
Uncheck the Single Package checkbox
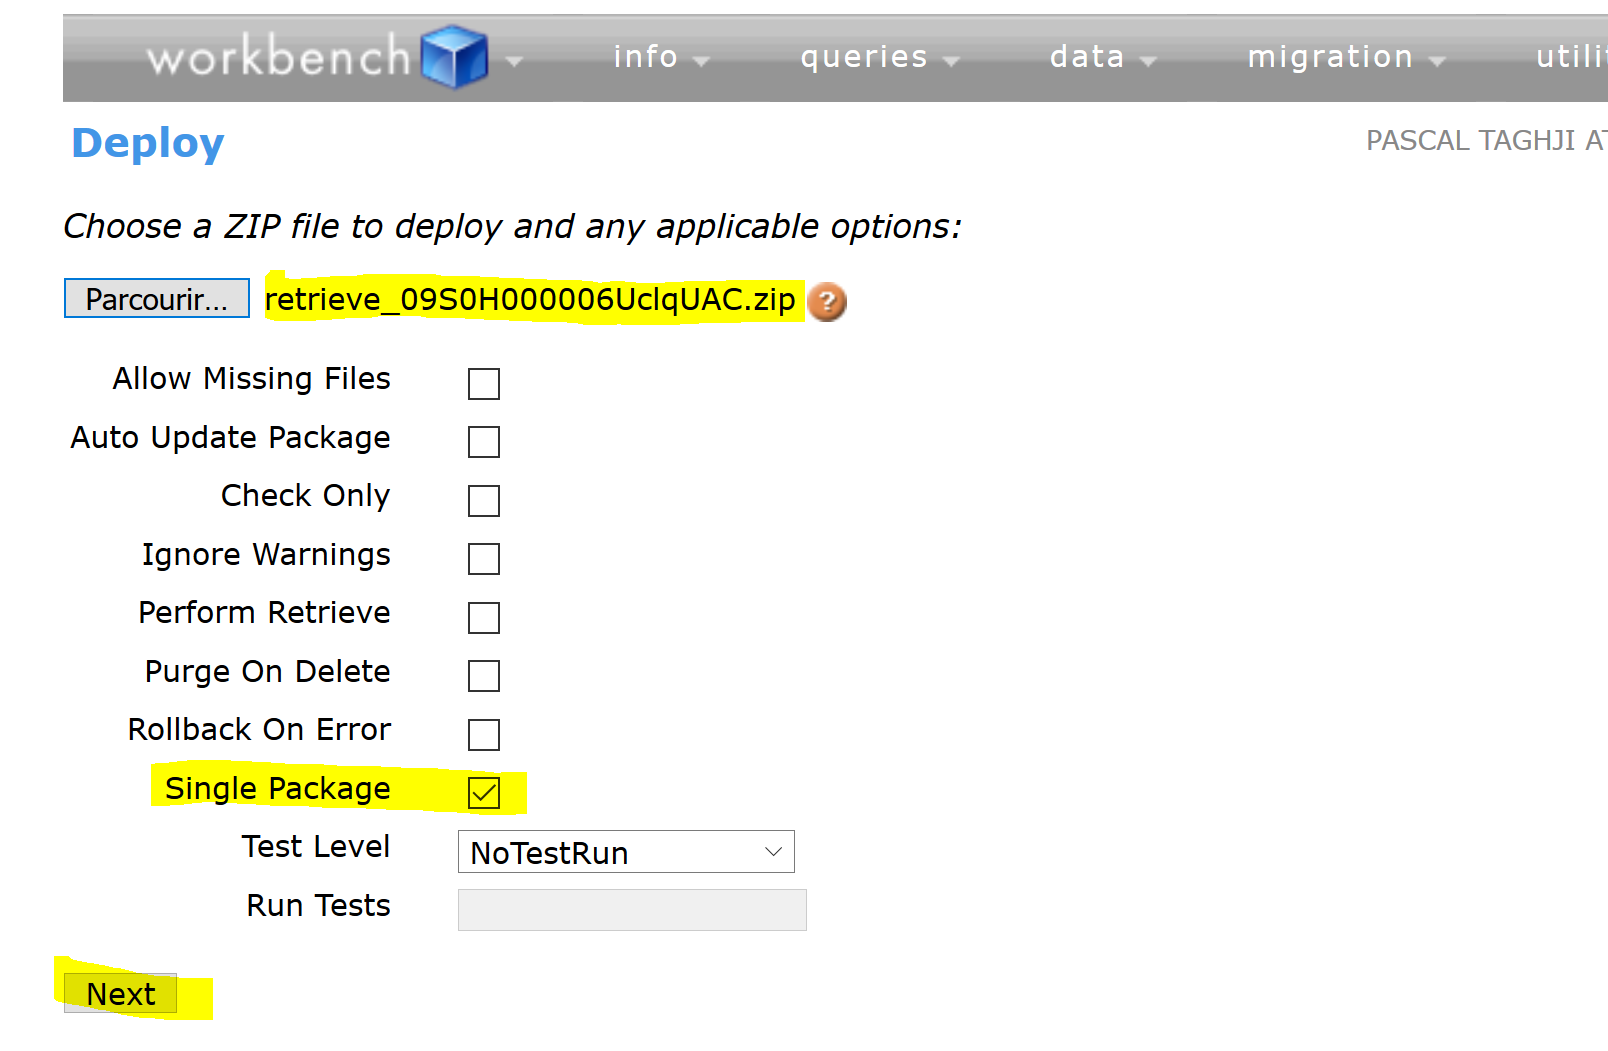click(484, 793)
